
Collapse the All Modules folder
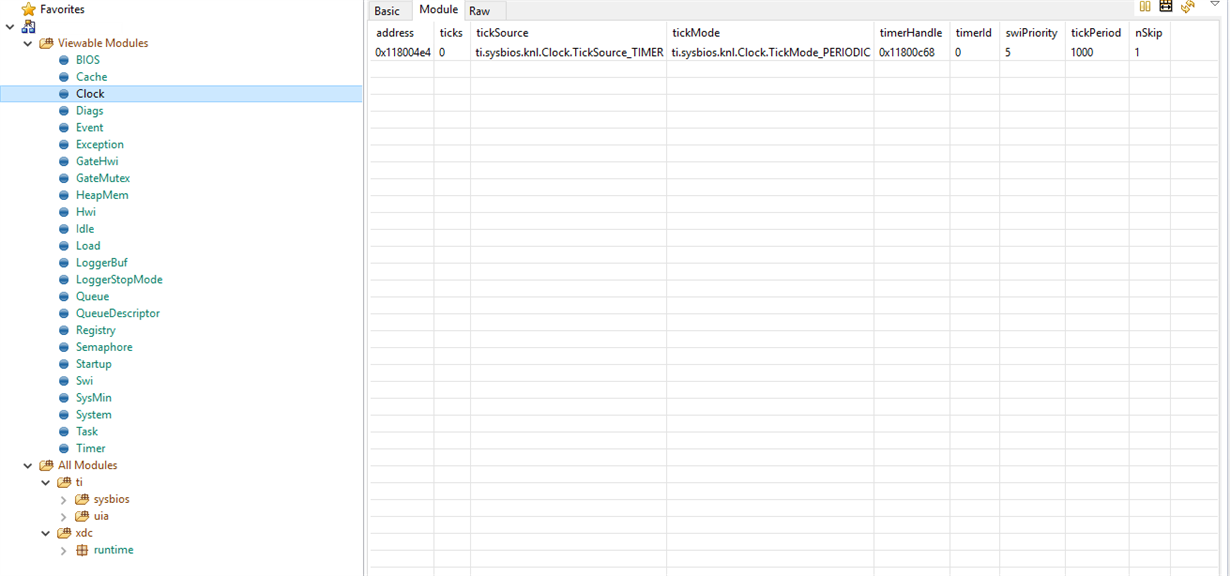28,465
